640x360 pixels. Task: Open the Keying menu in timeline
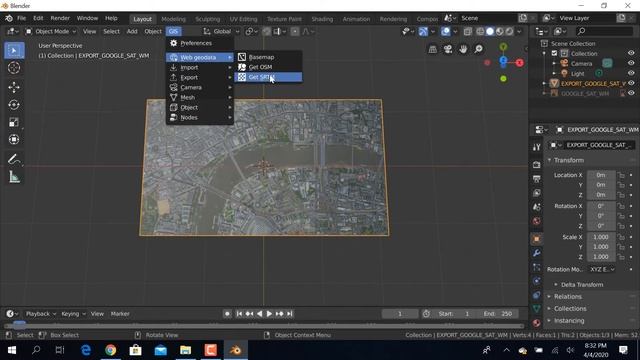(73, 314)
